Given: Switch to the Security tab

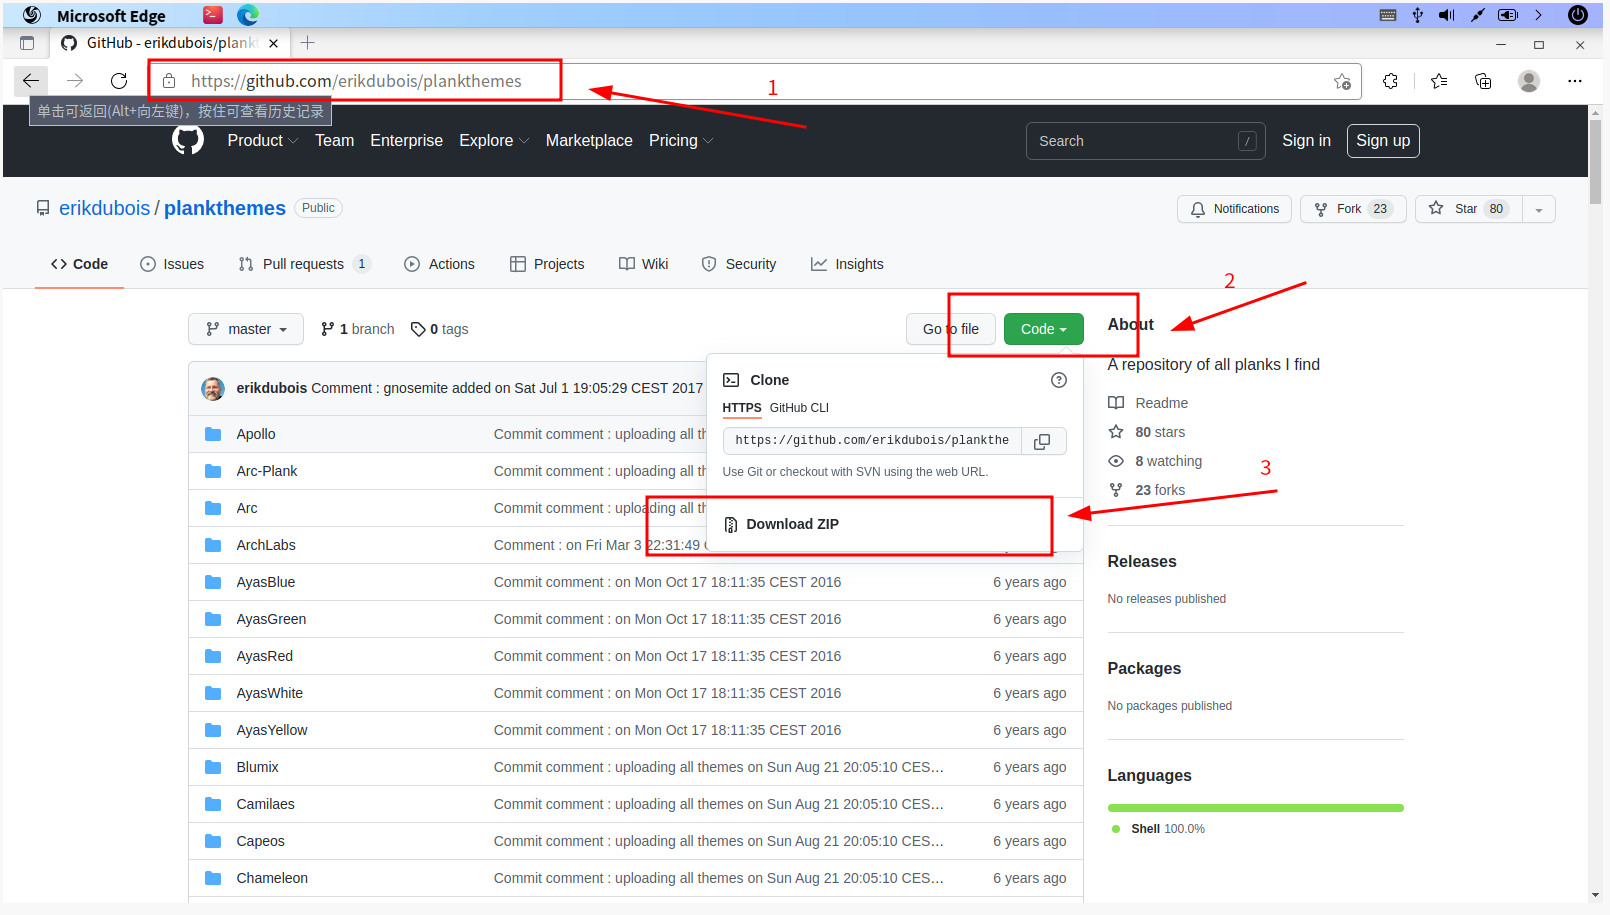Looking at the screenshot, I should pos(739,264).
